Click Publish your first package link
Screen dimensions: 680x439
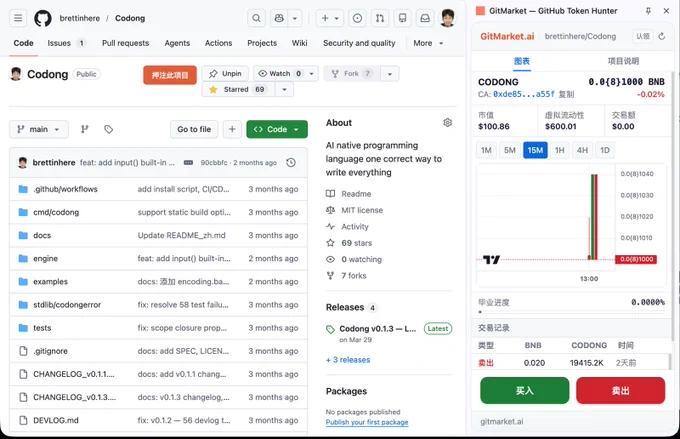pos(367,423)
